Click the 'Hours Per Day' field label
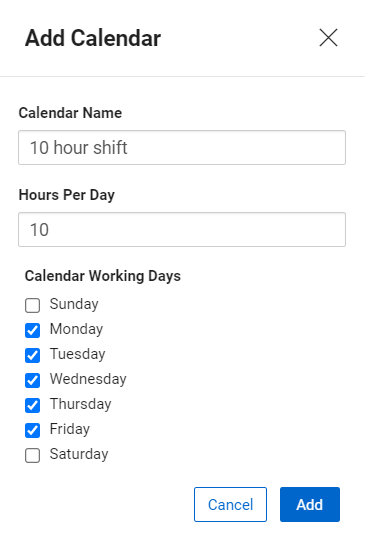 pos(67,195)
